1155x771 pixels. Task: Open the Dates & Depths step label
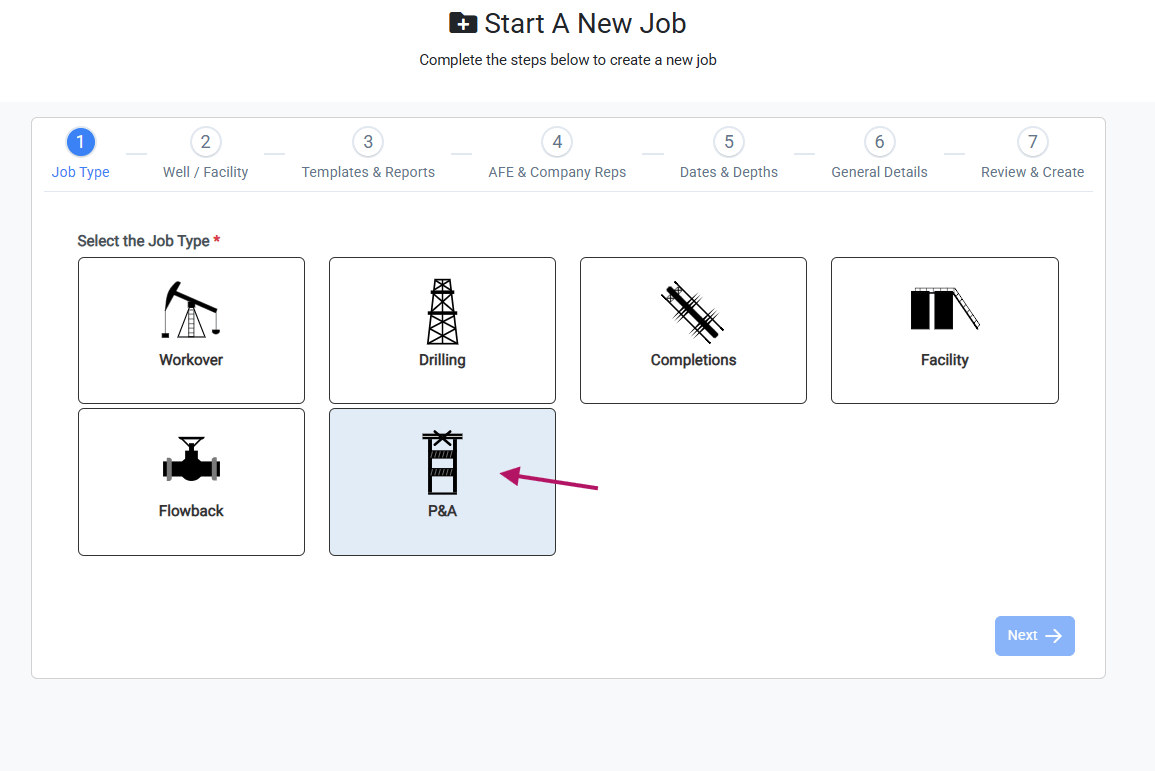pyautogui.click(x=729, y=172)
